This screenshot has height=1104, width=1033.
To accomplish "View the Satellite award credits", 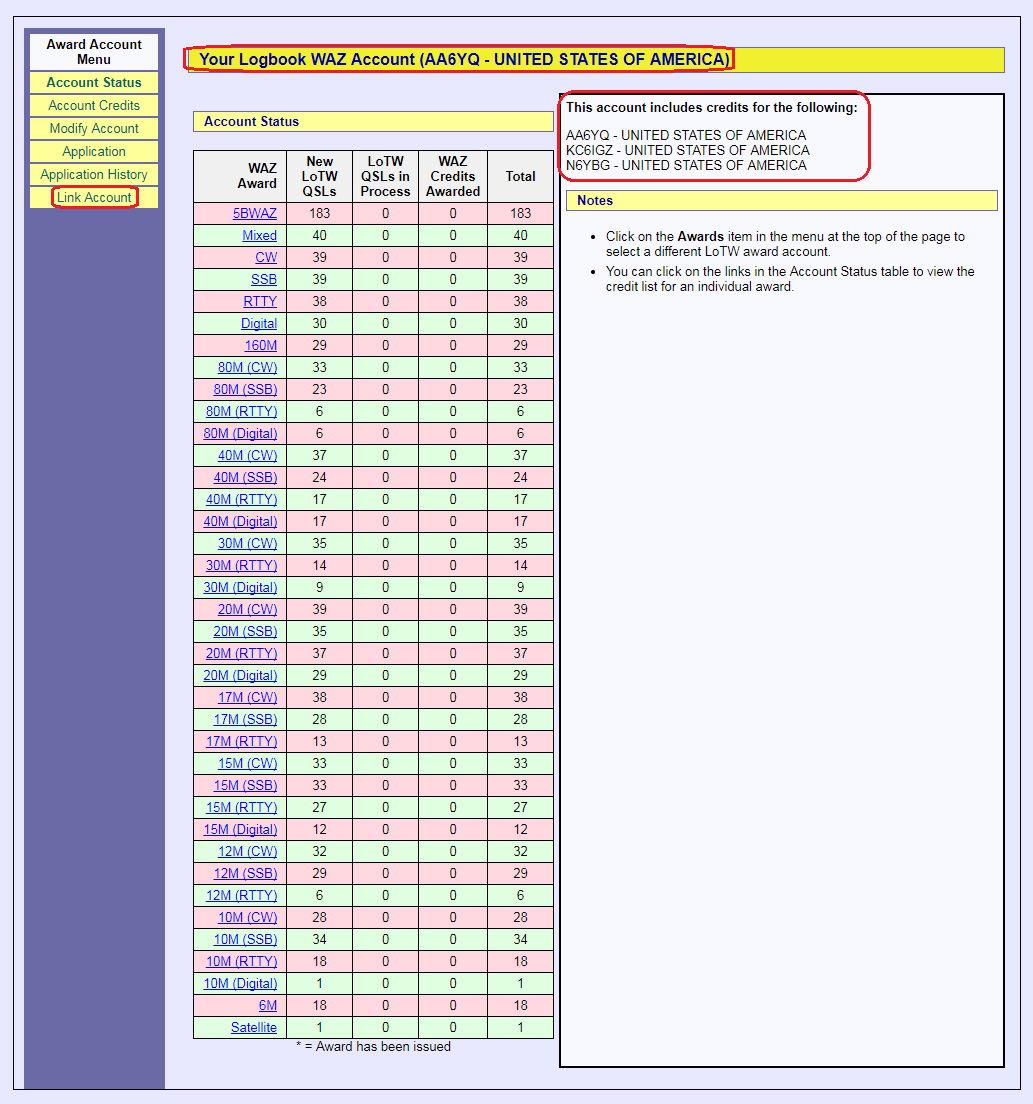I will tap(253, 1028).
